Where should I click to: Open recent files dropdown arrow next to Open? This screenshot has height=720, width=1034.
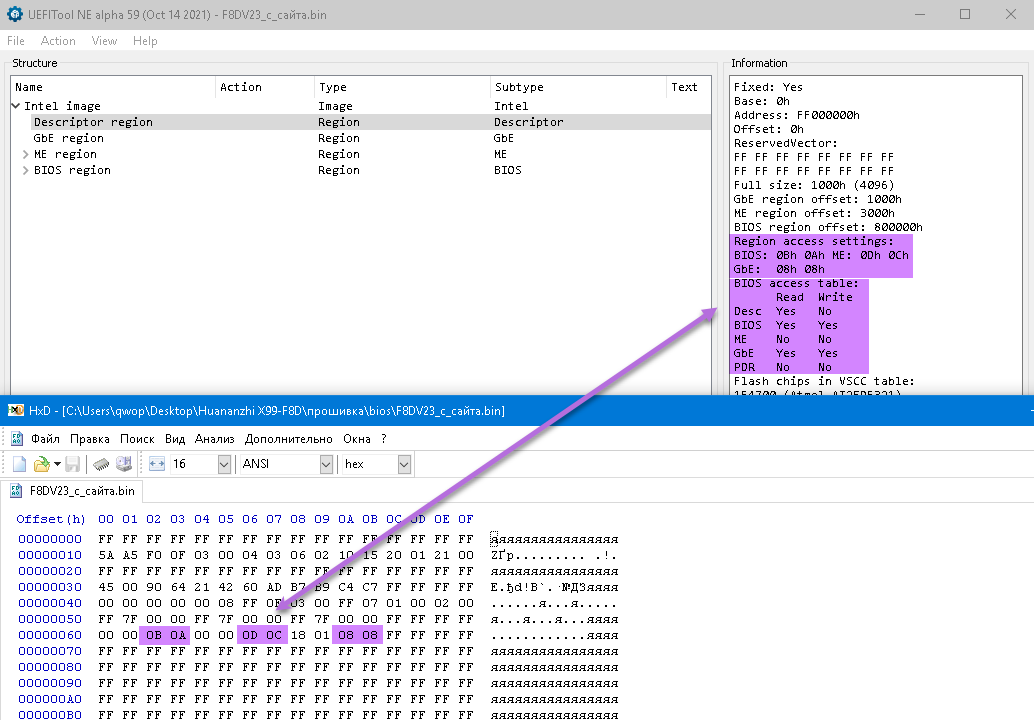click(57, 464)
